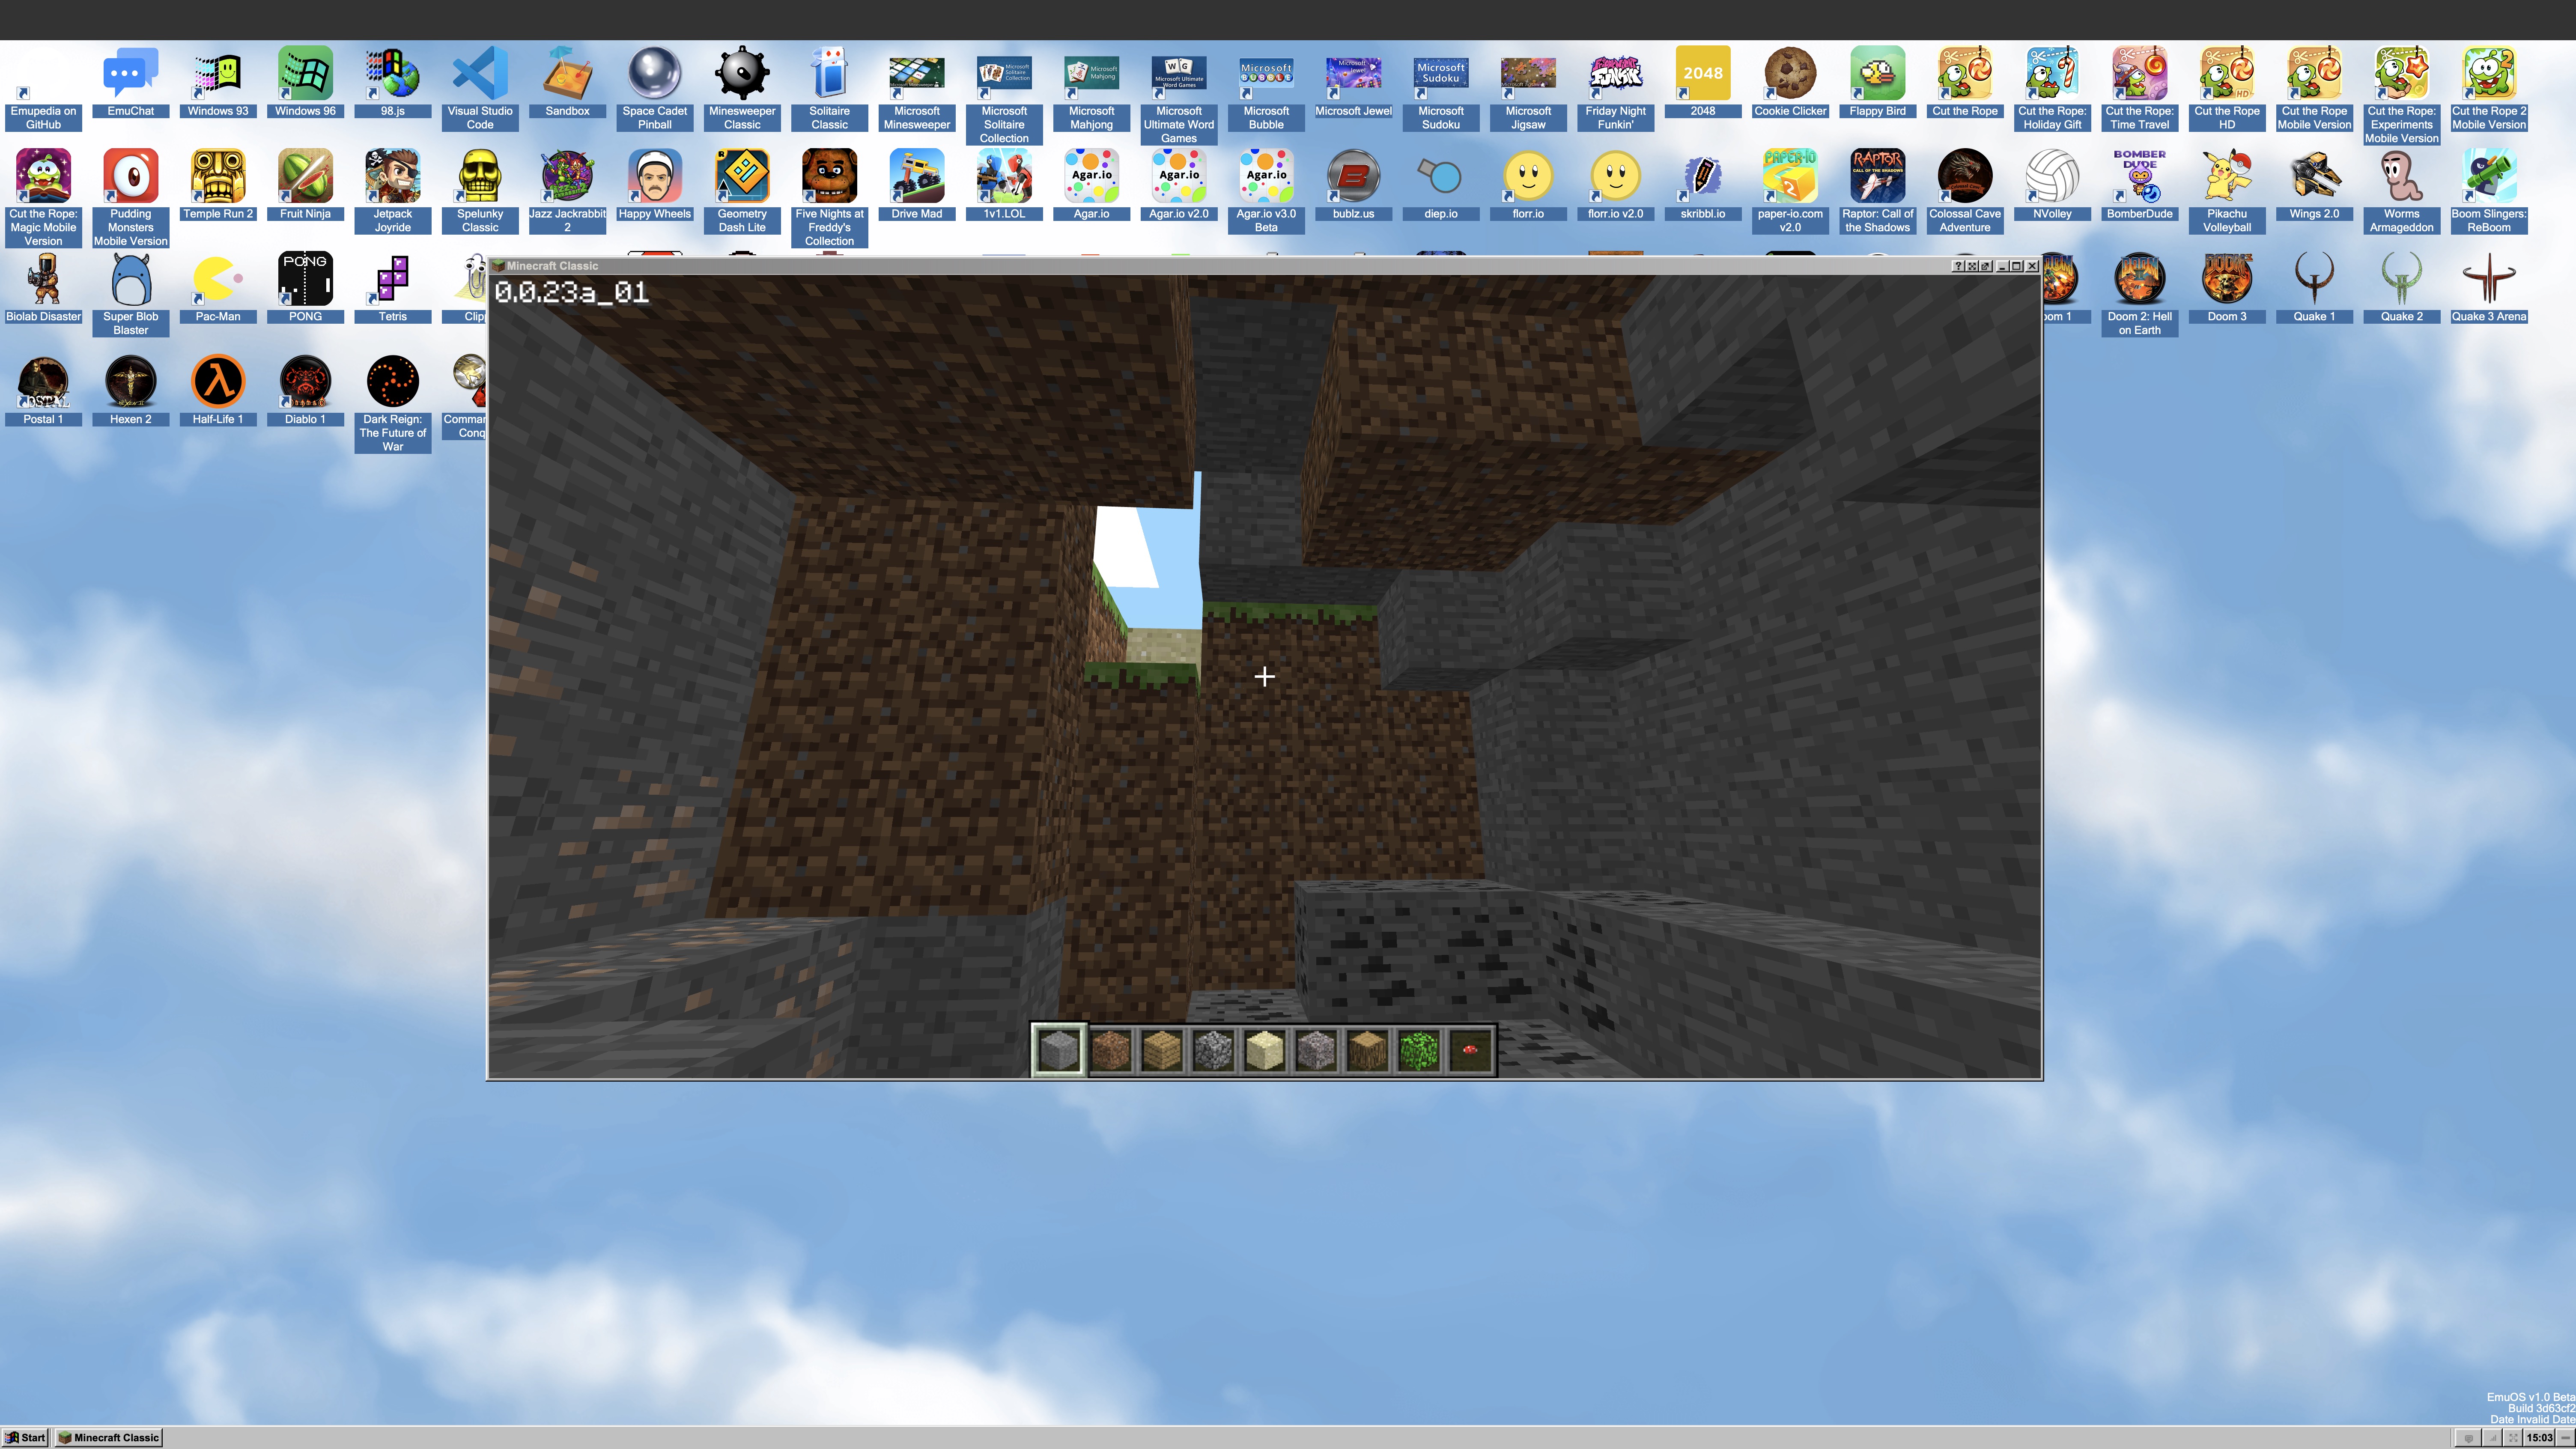Select the sand block hotbar slot

[1264, 1050]
